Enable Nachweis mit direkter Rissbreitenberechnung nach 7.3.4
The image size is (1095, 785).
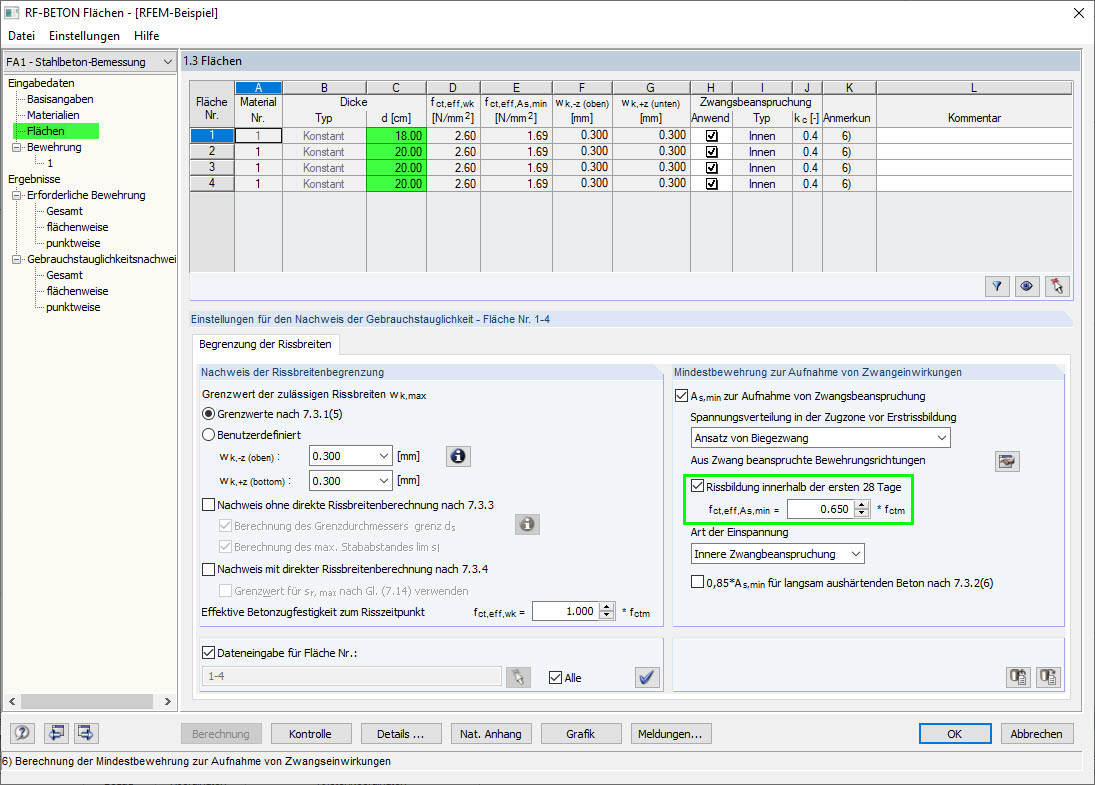pyautogui.click(x=208, y=569)
